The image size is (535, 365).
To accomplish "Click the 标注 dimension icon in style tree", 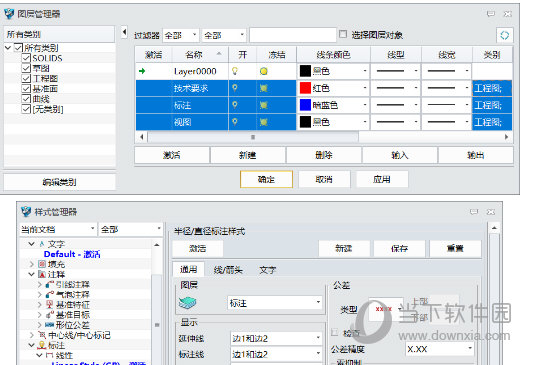I will 42,345.
